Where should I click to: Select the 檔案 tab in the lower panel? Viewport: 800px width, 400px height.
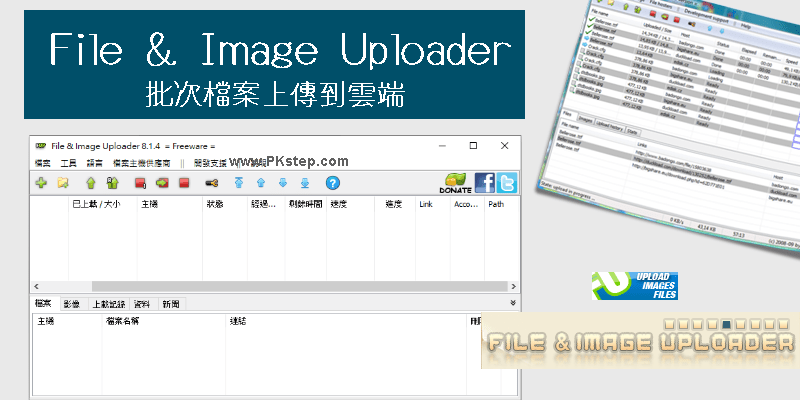click(43, 304)
